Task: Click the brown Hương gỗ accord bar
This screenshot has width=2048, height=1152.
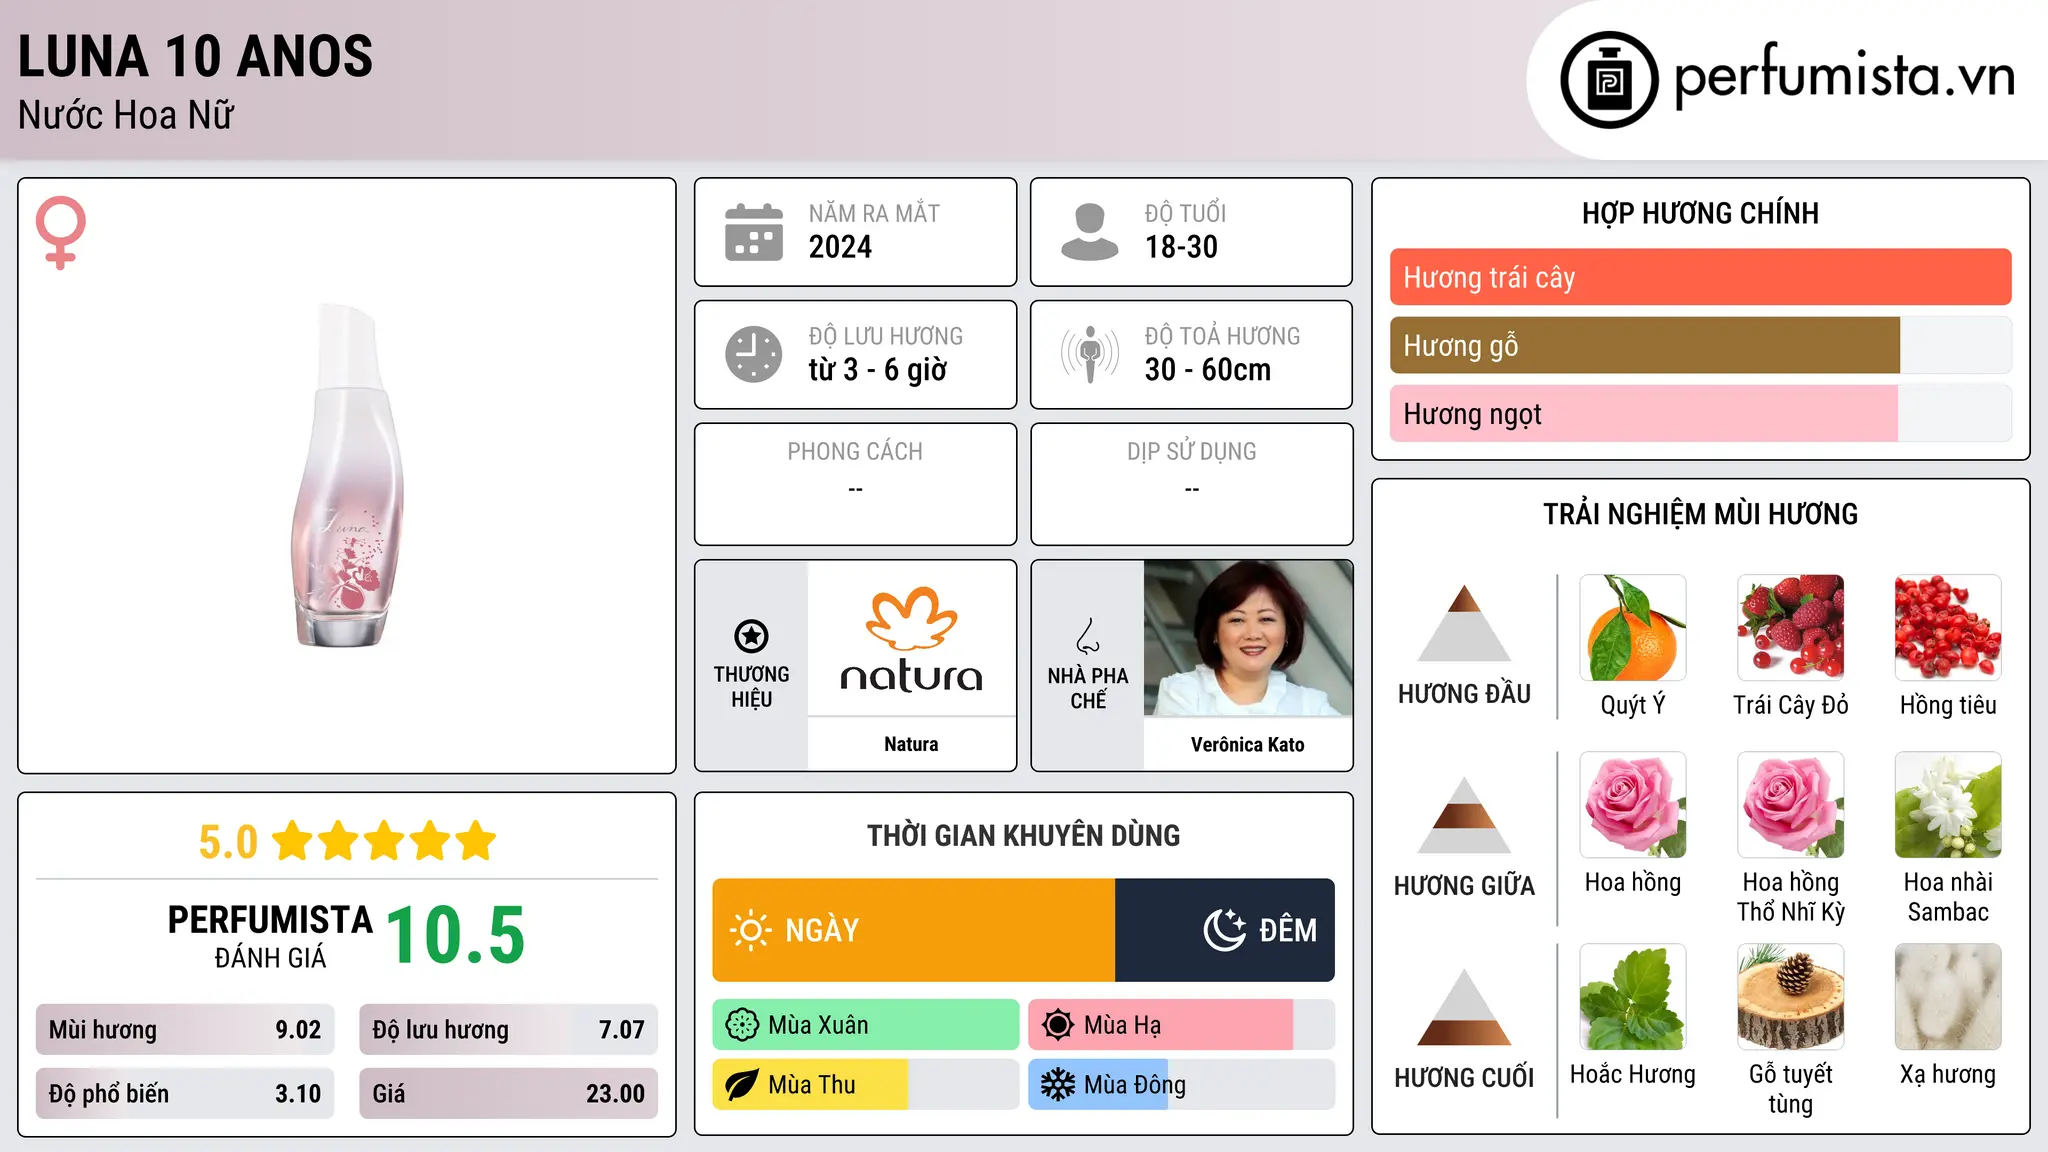Action: 1644,345
